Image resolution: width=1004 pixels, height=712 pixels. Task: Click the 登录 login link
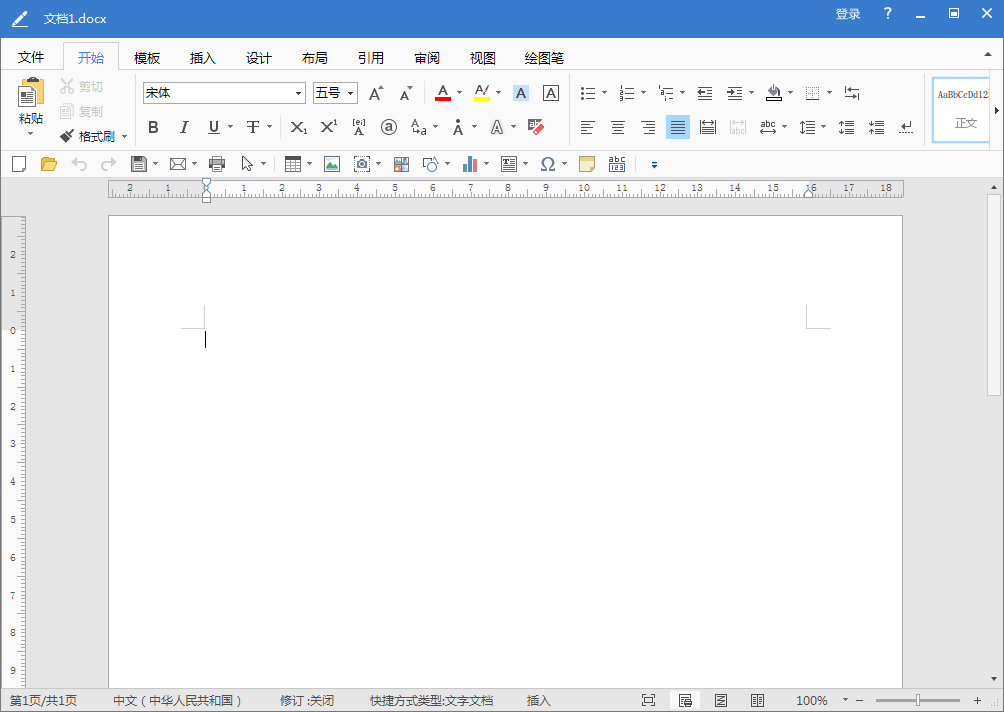(x=847, y=14)
